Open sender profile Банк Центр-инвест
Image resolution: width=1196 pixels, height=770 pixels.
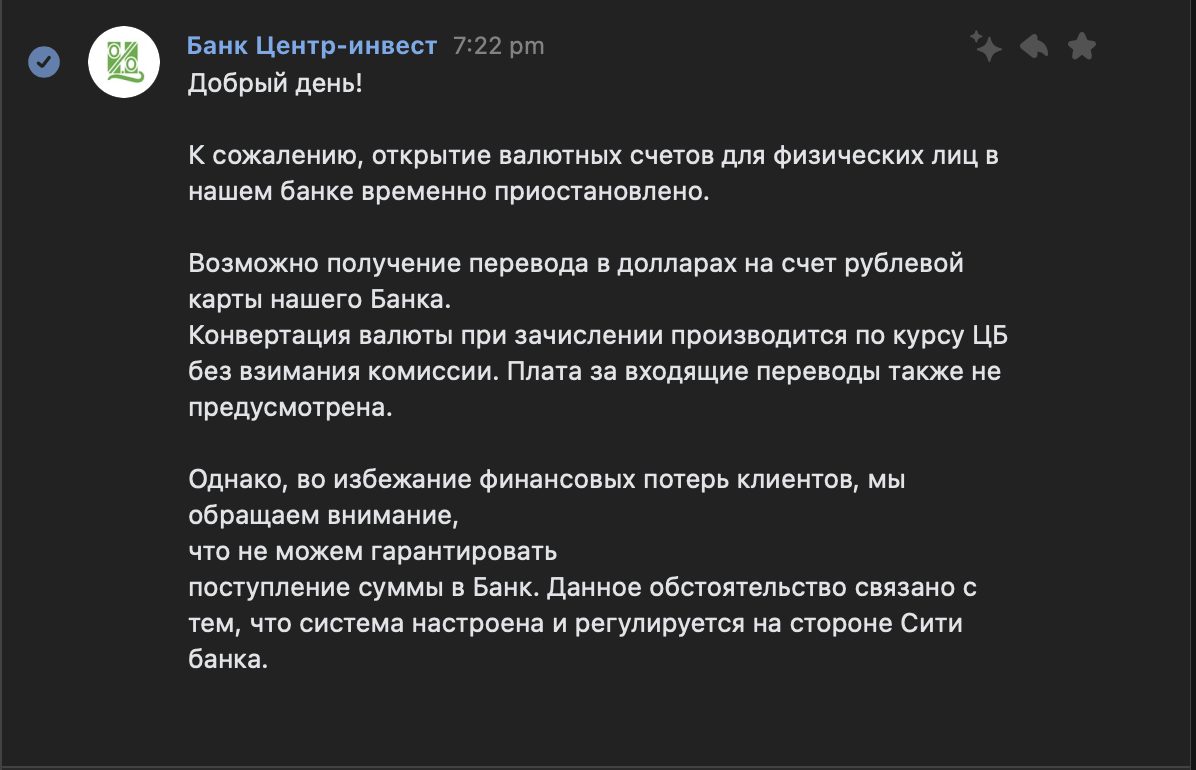tap(312, 46)
